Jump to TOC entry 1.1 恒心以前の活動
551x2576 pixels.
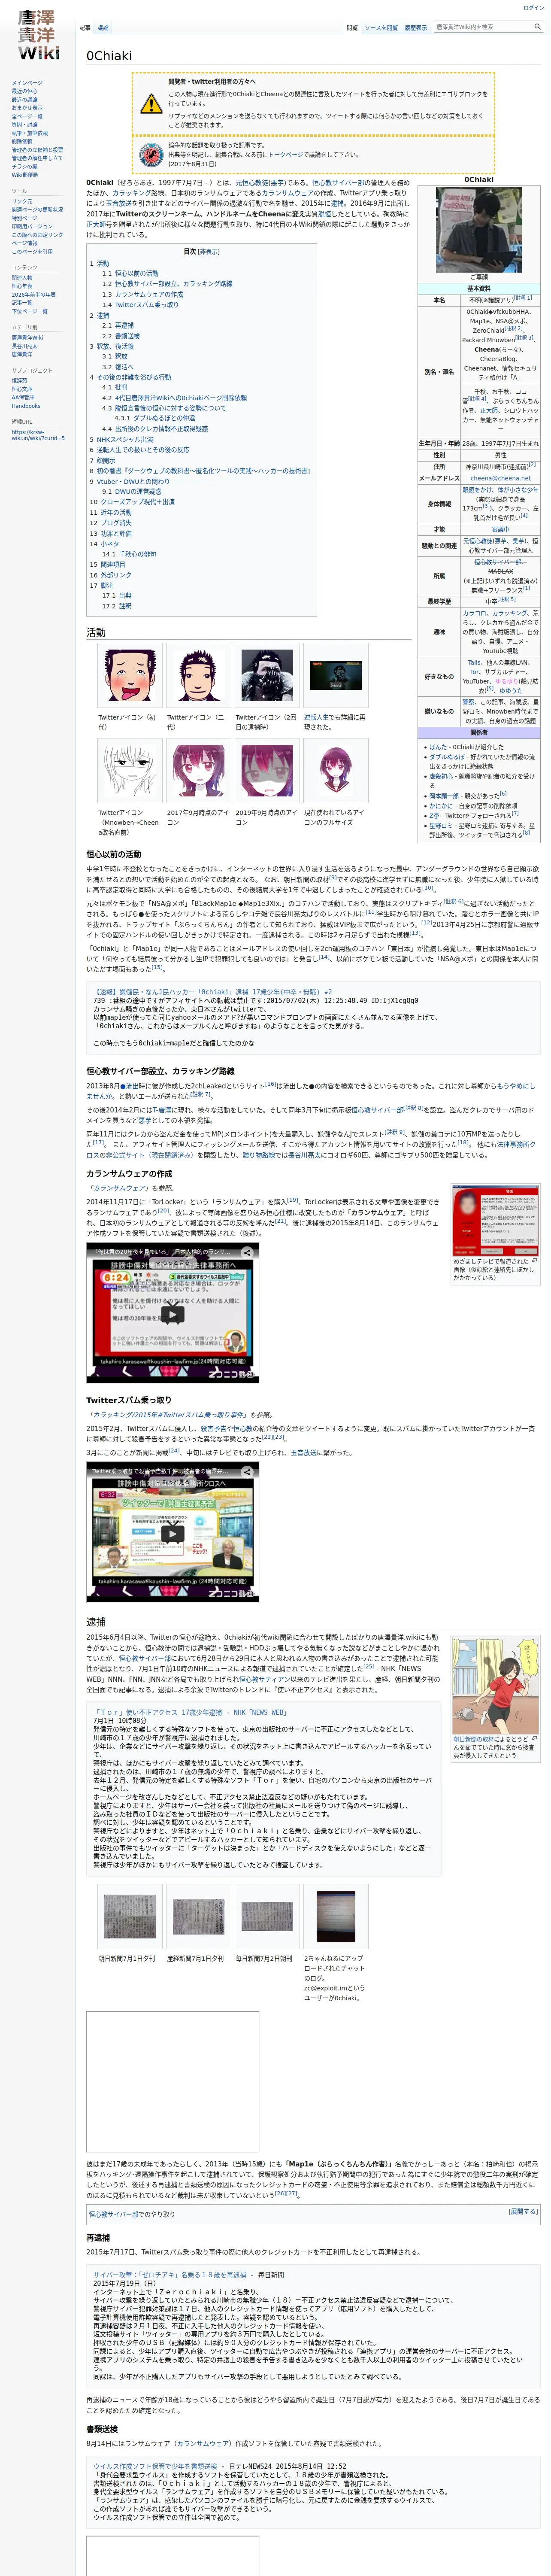[x=130, y=273]
